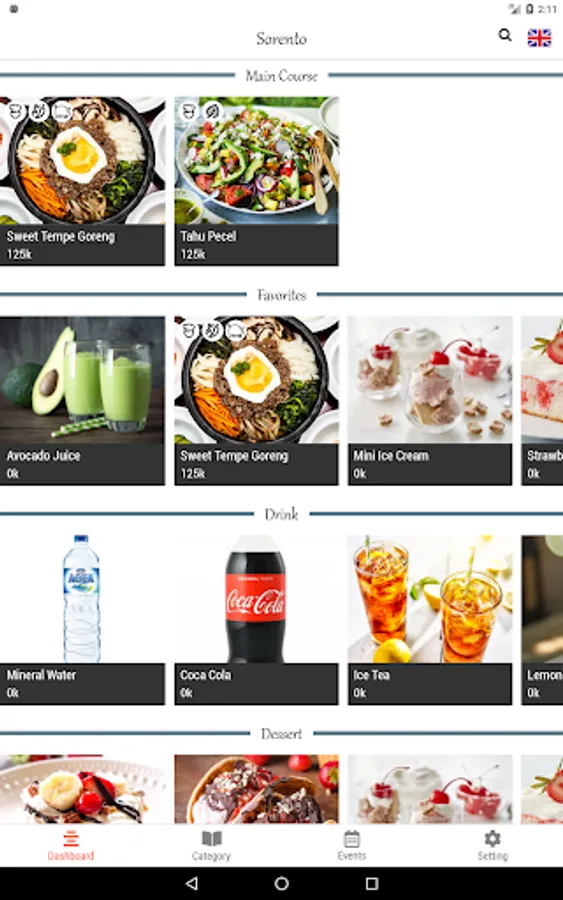563x900 pixels.
Task: Select chef hat icon on Tahu Pecel
Action: tap(189, 111)
